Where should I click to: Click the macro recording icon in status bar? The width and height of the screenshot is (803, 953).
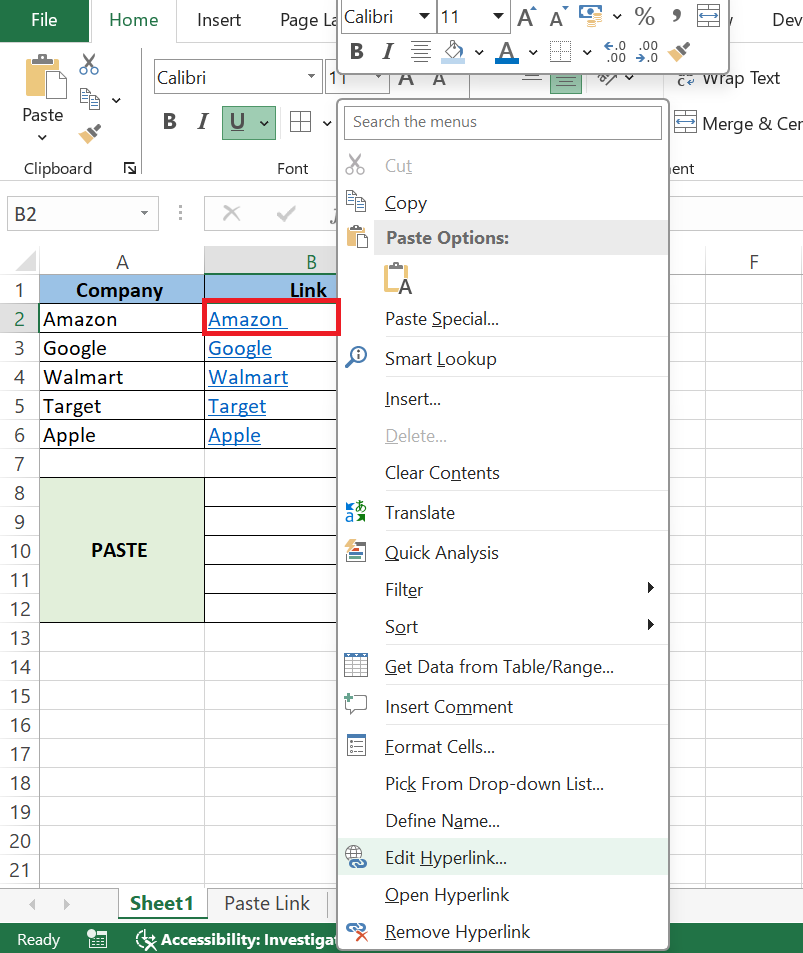pyautogui.click(x=97, y=940)
